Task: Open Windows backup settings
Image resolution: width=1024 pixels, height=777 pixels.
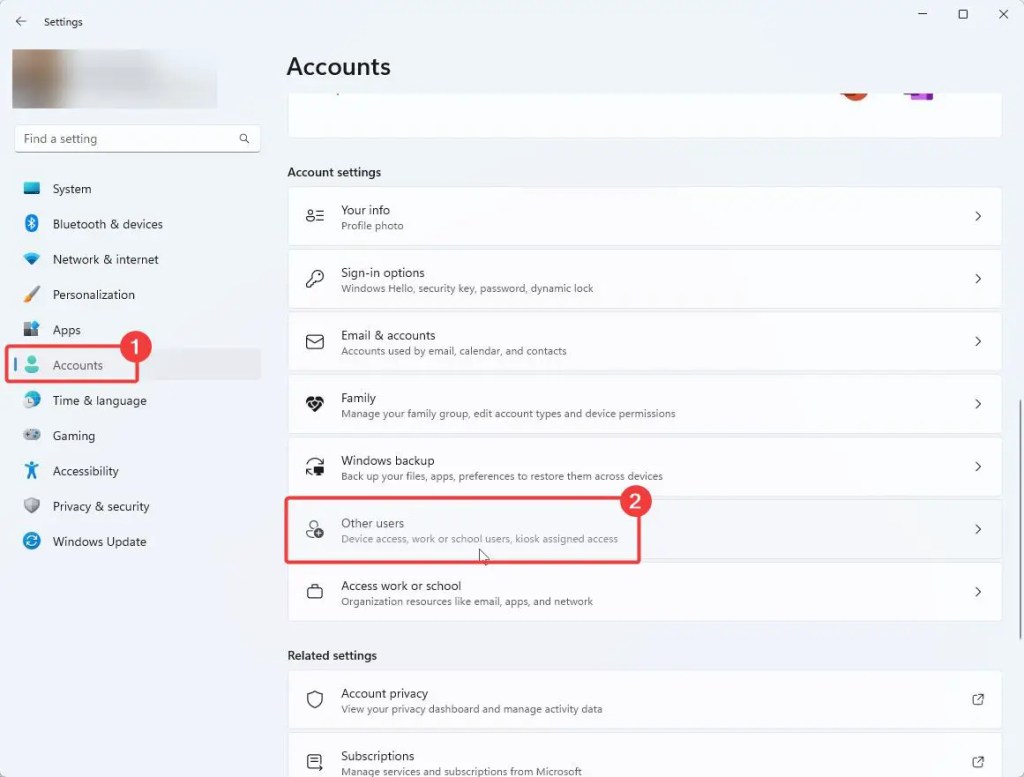Action: 645,467
